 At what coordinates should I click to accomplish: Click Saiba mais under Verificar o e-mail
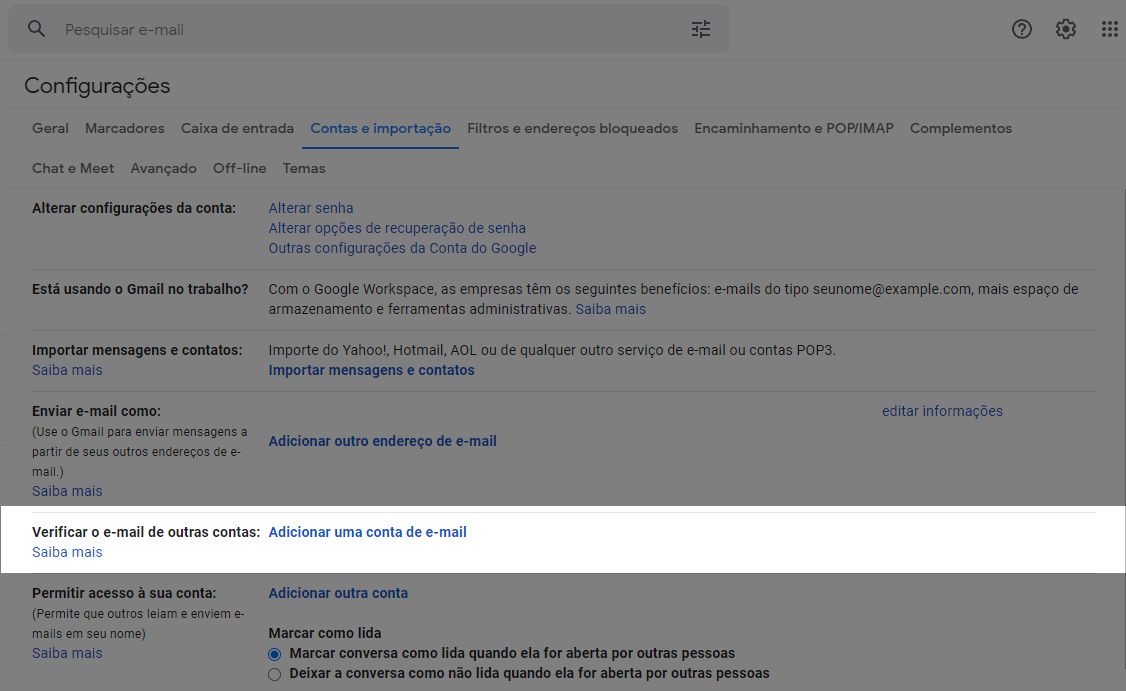(x=67, y=552)
